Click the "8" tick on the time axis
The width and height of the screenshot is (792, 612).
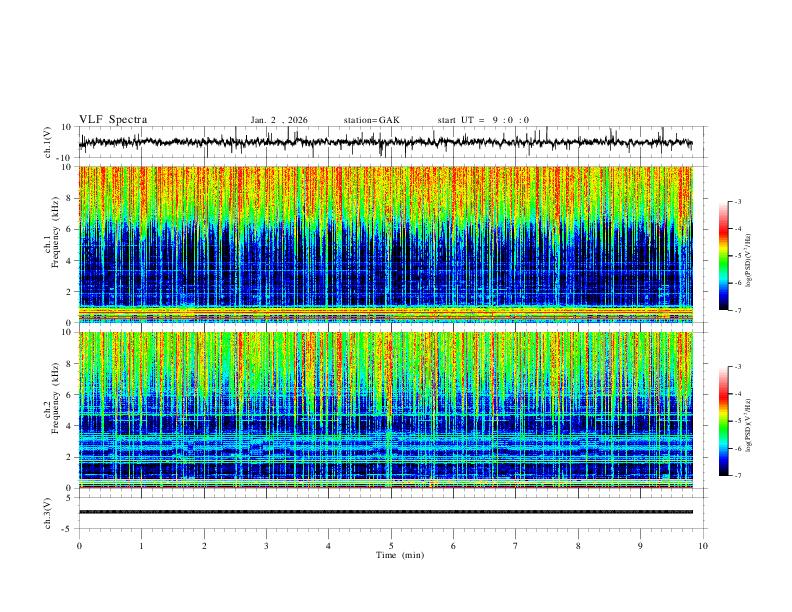click(x=578, y=546)
